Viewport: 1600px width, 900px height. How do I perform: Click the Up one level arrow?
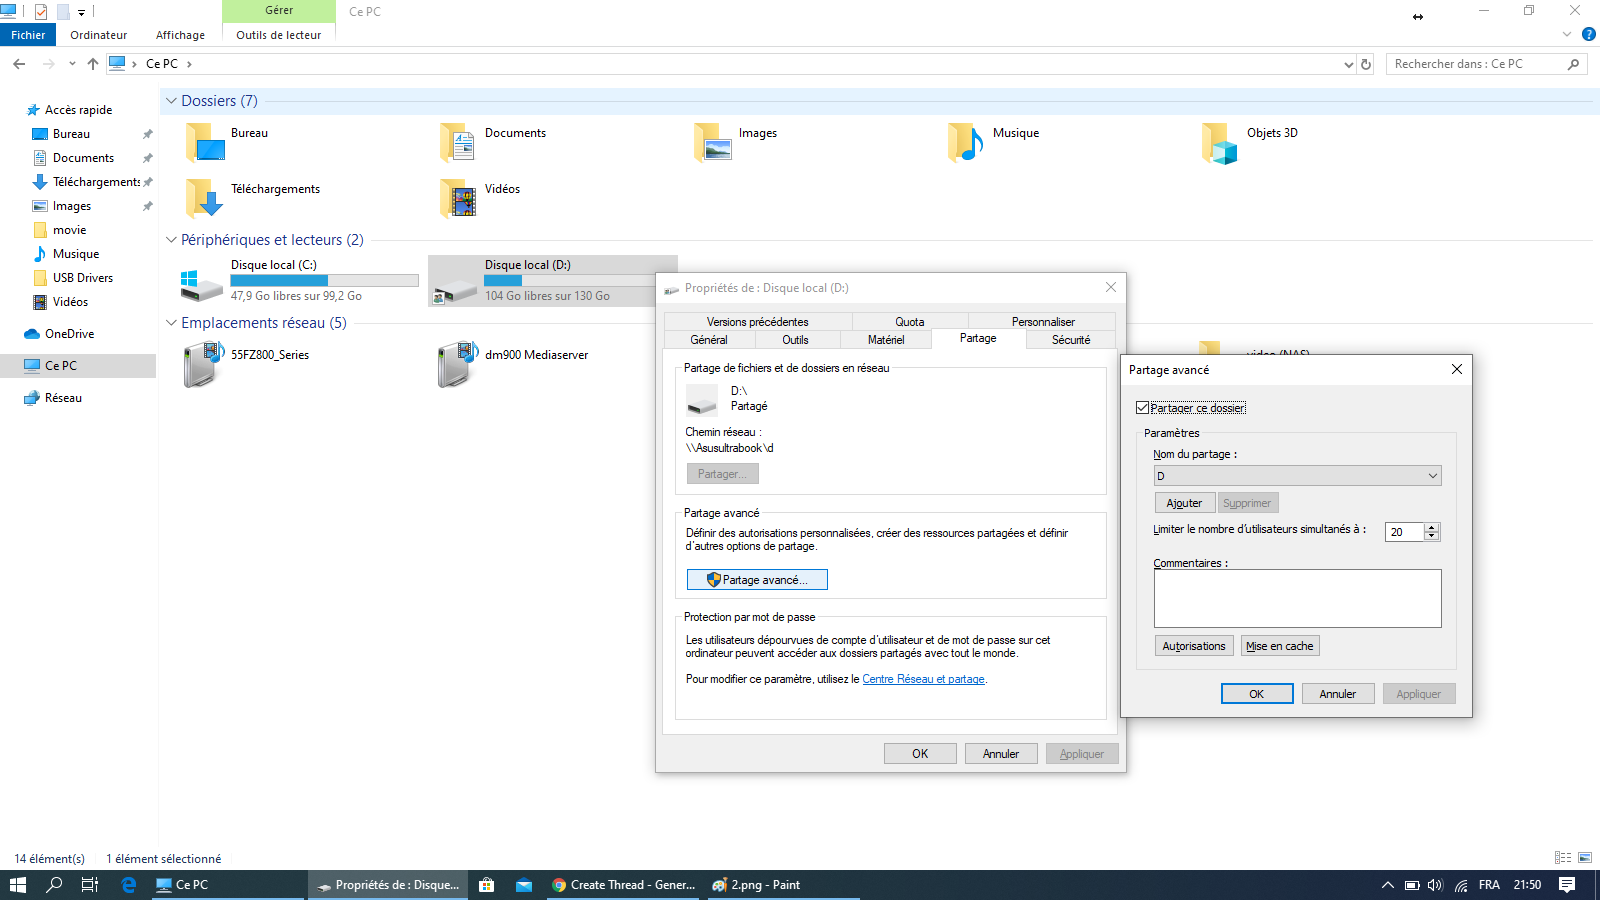tap(93, 64)
